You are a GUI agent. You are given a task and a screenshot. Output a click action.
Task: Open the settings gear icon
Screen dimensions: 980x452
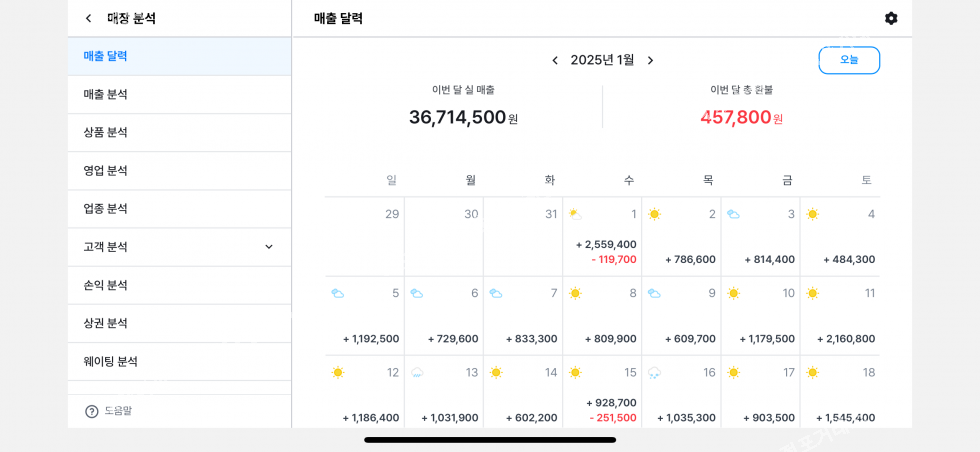(891, 18)
